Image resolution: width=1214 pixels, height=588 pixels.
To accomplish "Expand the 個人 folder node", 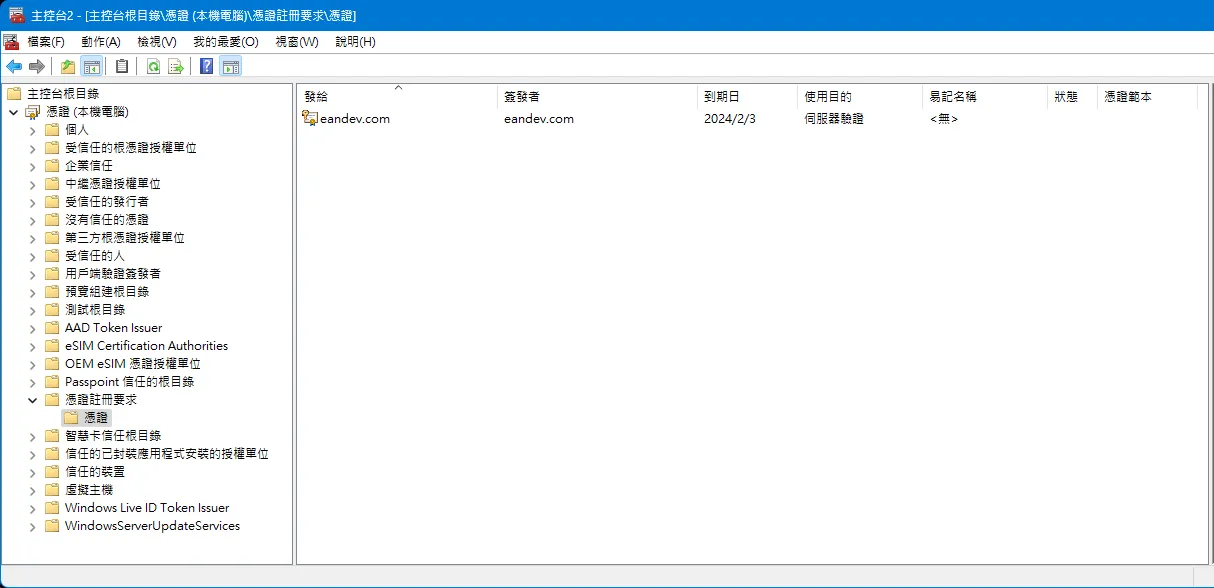I will [x=33, y=130].
